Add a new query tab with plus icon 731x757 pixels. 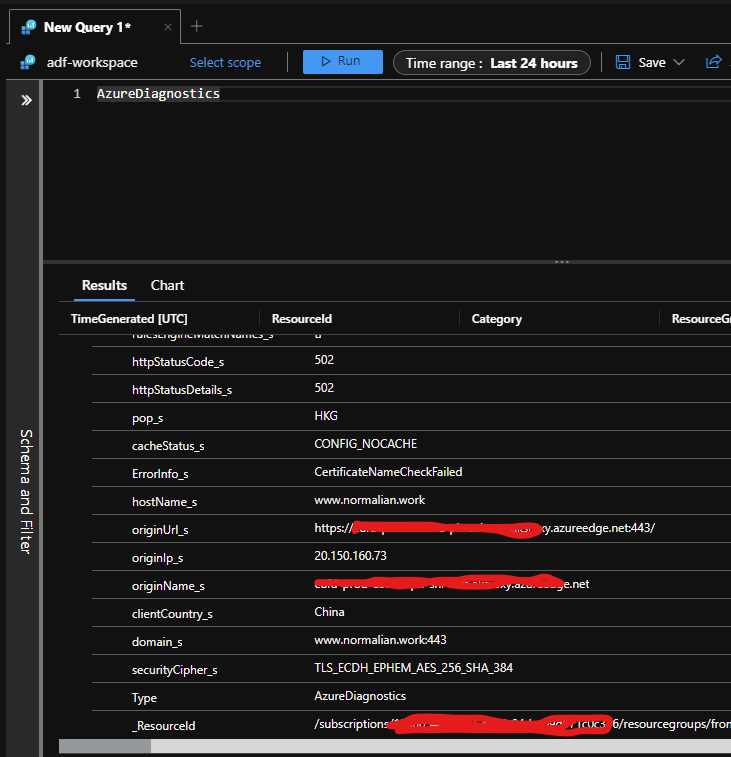197,26
